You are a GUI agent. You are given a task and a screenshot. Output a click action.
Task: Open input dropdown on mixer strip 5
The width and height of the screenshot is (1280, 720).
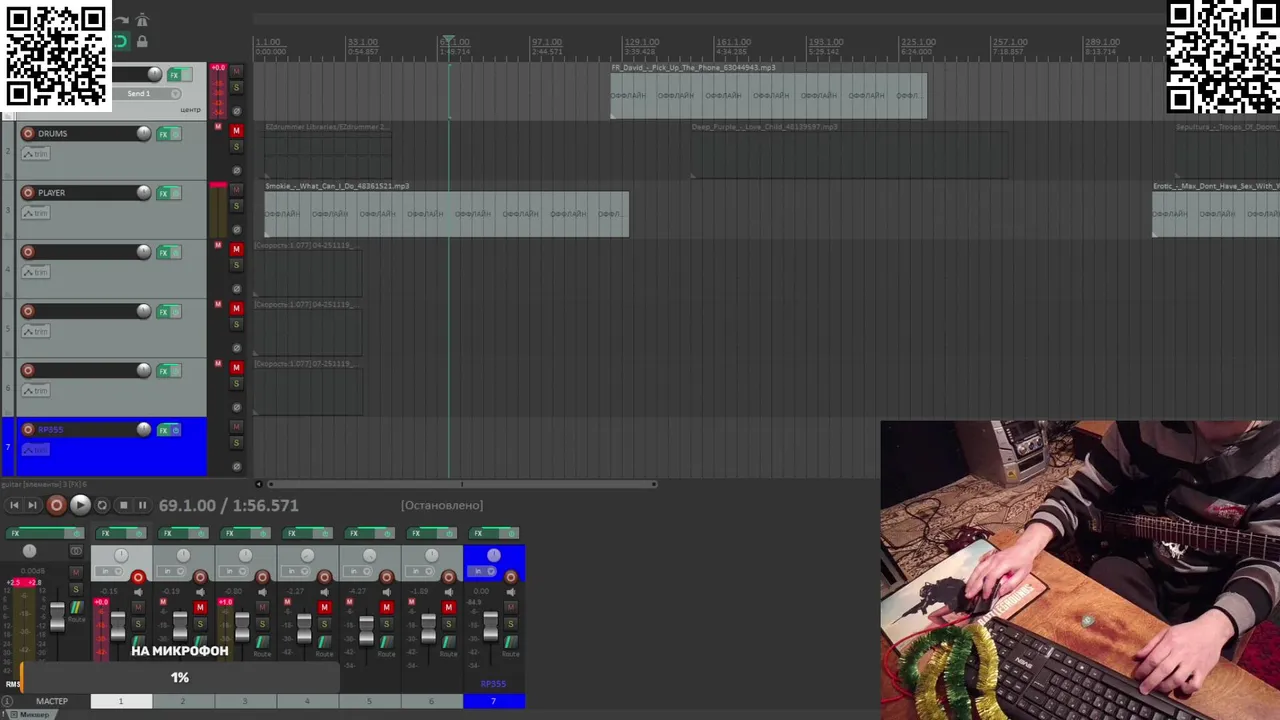pos(358,572)
